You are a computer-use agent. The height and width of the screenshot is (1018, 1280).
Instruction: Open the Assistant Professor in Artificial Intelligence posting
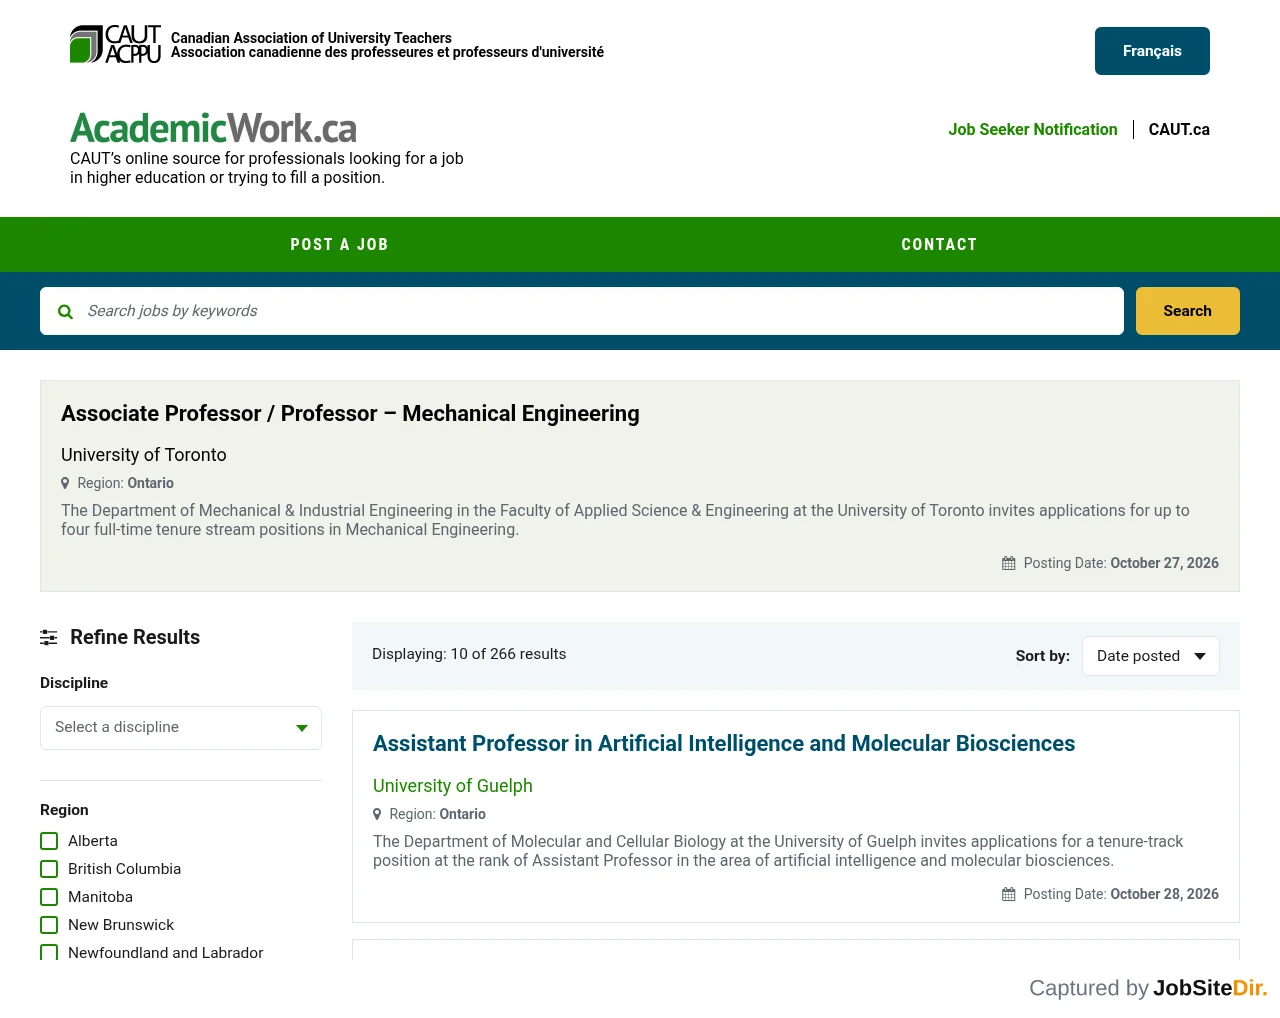click(724, 744)
